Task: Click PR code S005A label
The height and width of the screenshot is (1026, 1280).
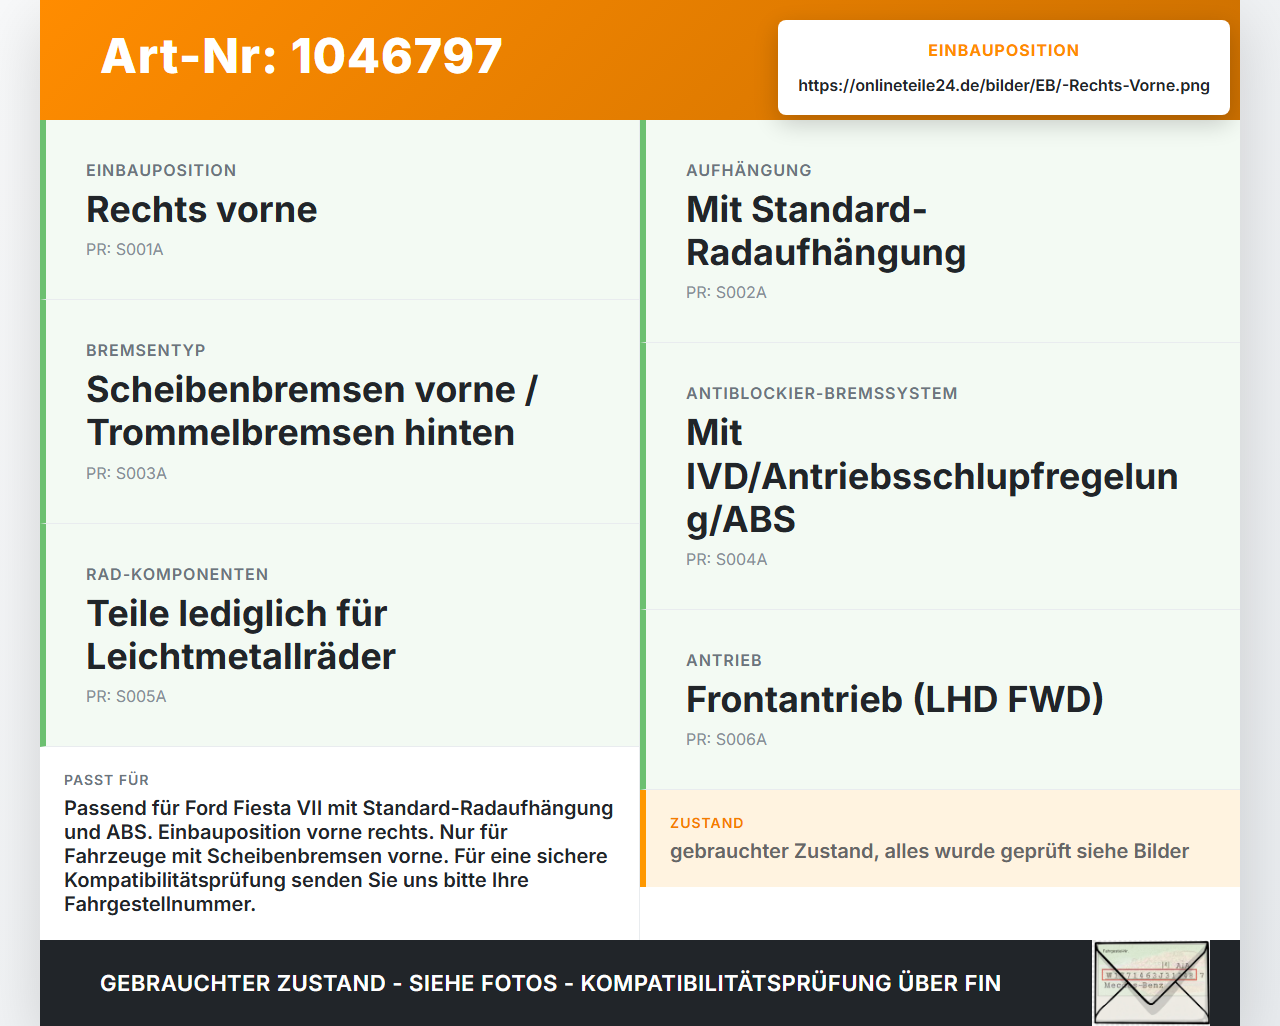Action: pos(126,697)
